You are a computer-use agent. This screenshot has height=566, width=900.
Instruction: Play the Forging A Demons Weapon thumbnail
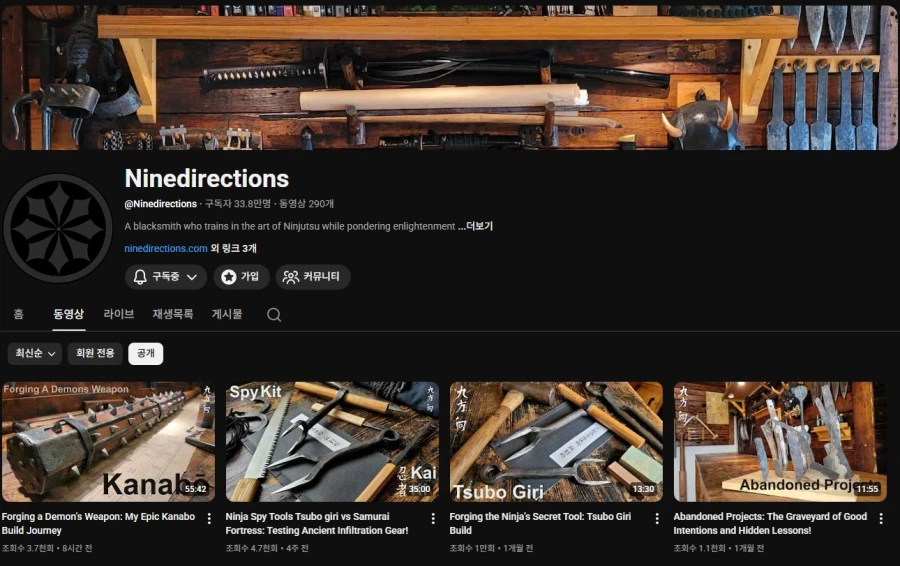tap(108, 441)
